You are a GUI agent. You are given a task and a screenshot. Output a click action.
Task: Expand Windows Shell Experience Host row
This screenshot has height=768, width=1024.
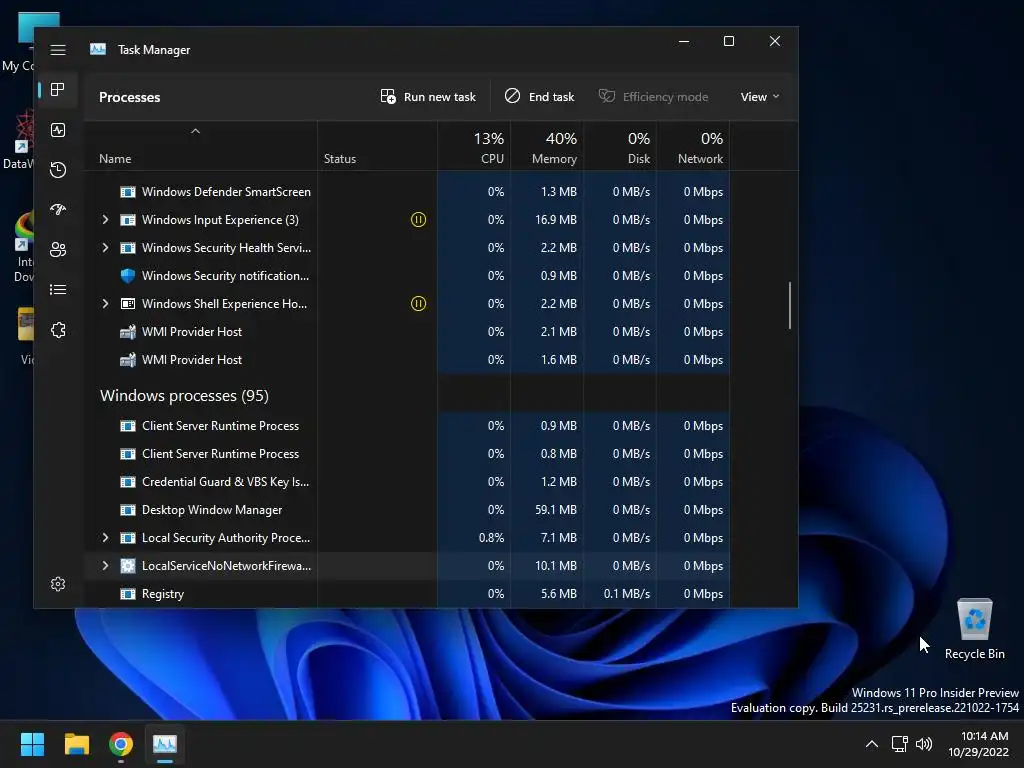tap(105, 304)
